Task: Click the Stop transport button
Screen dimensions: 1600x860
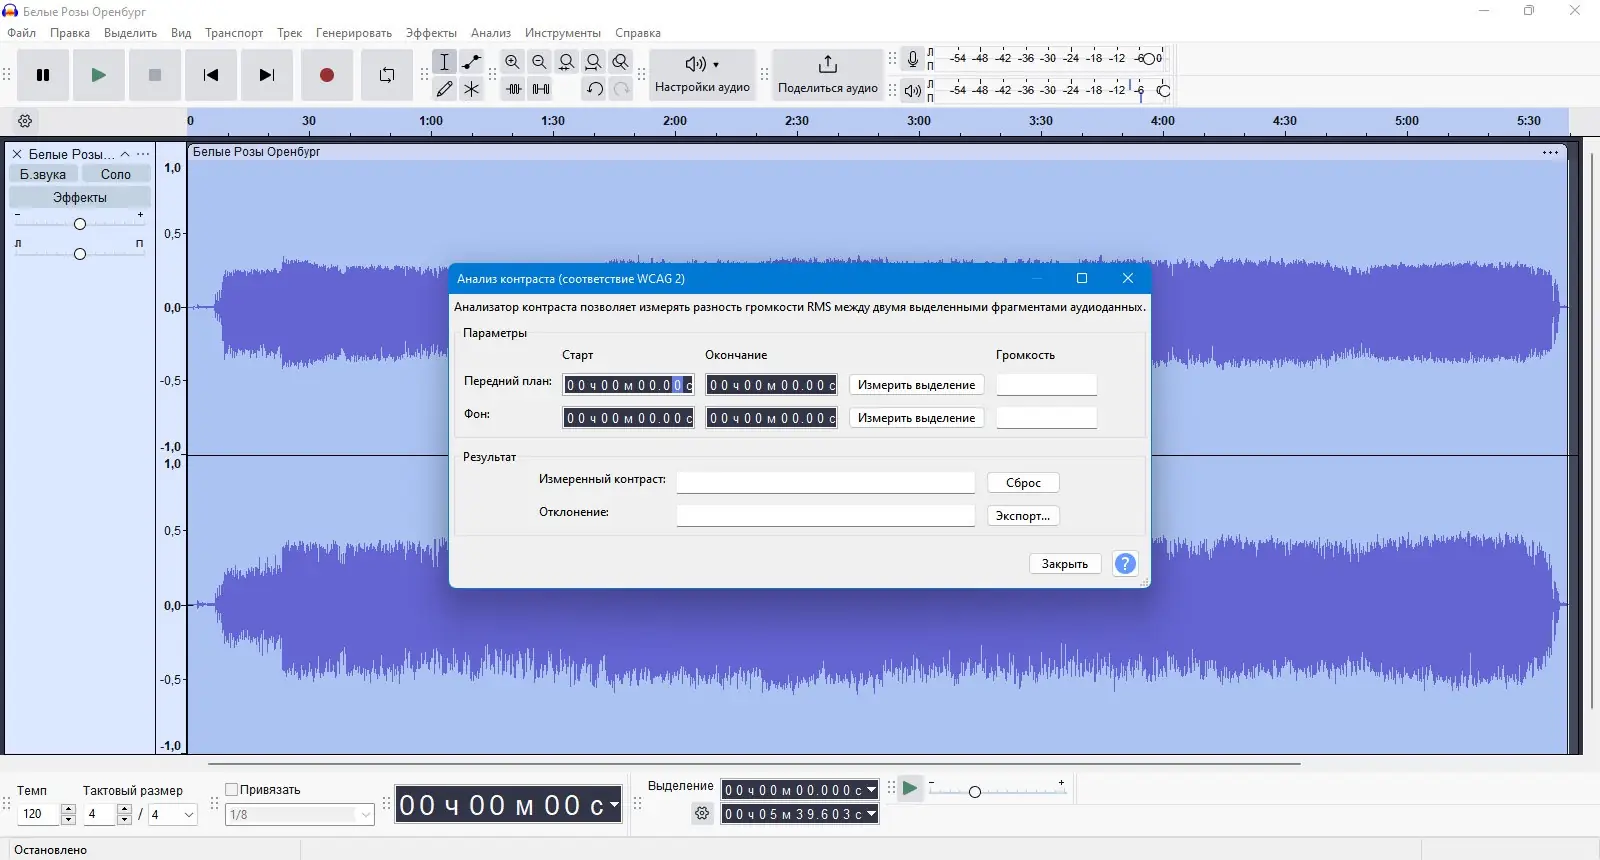Action: [x=154, y=75]
